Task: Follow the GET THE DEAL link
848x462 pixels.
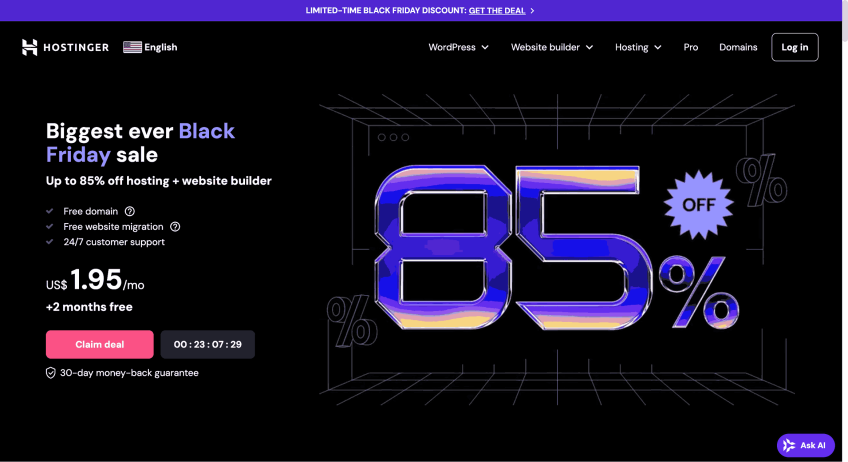Action: click(497, 11)
